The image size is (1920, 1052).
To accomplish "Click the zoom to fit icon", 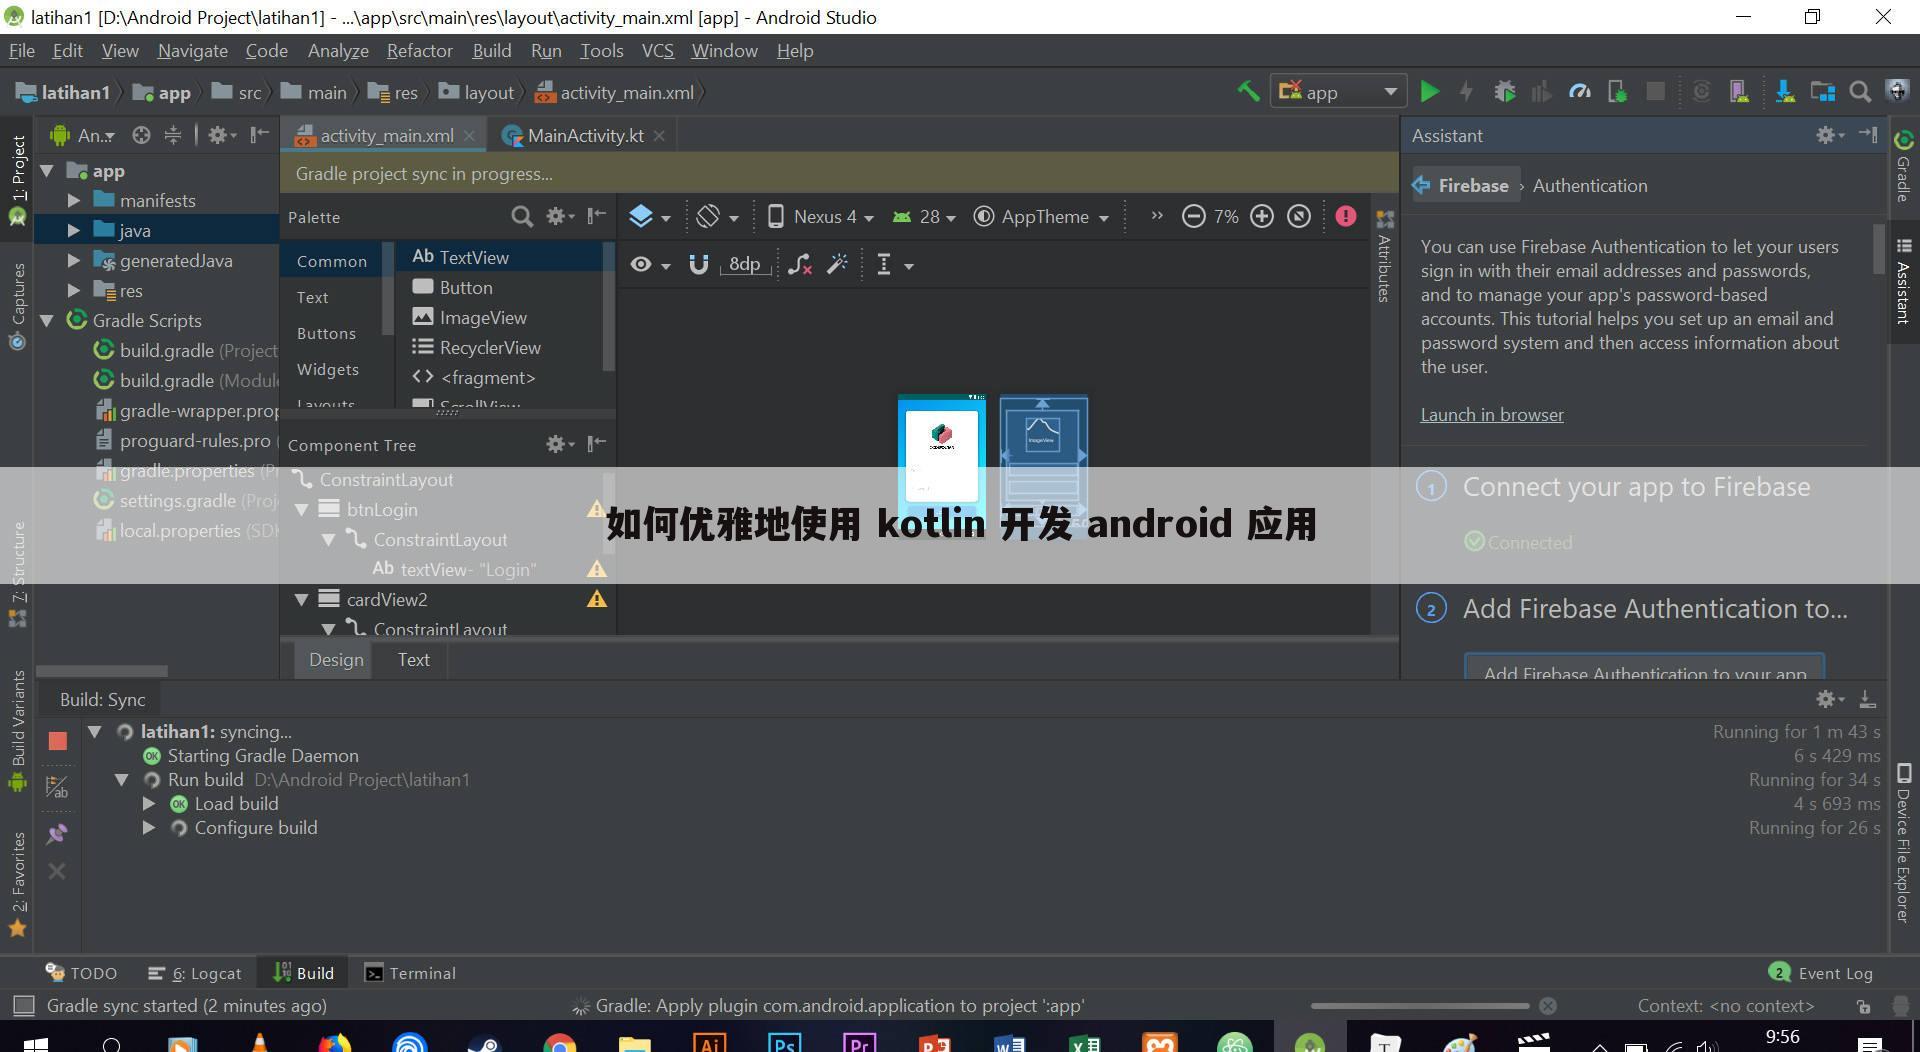I will (x=1299, y=216).
